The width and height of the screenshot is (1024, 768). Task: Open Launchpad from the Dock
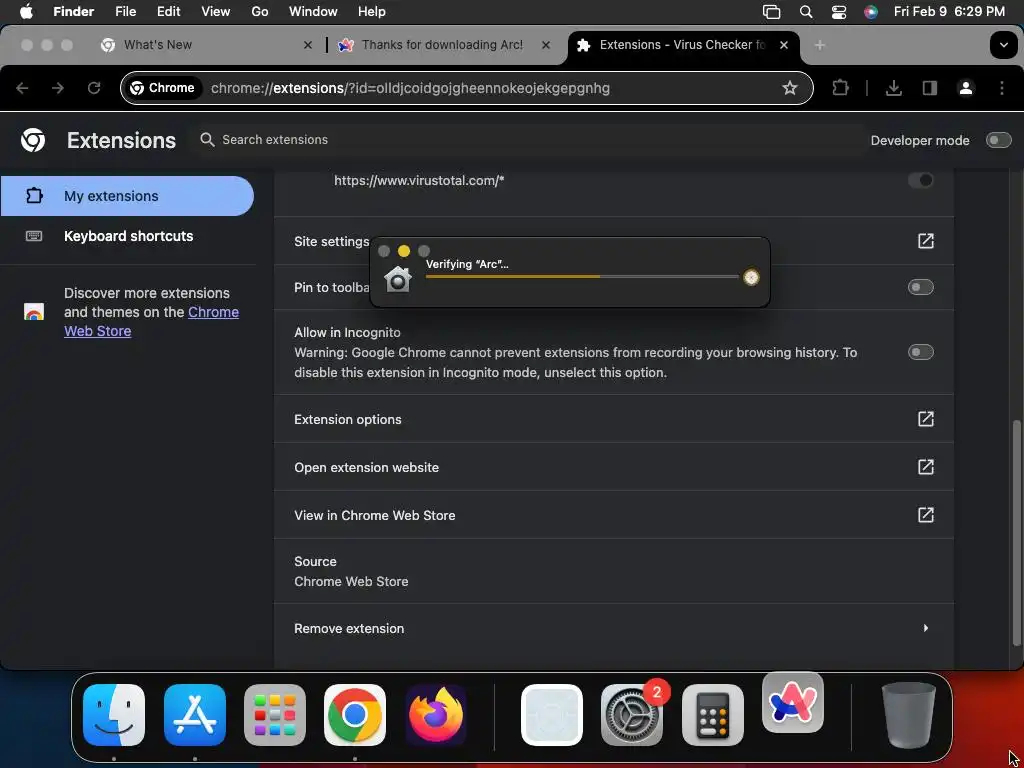click(x=275, y=715)
